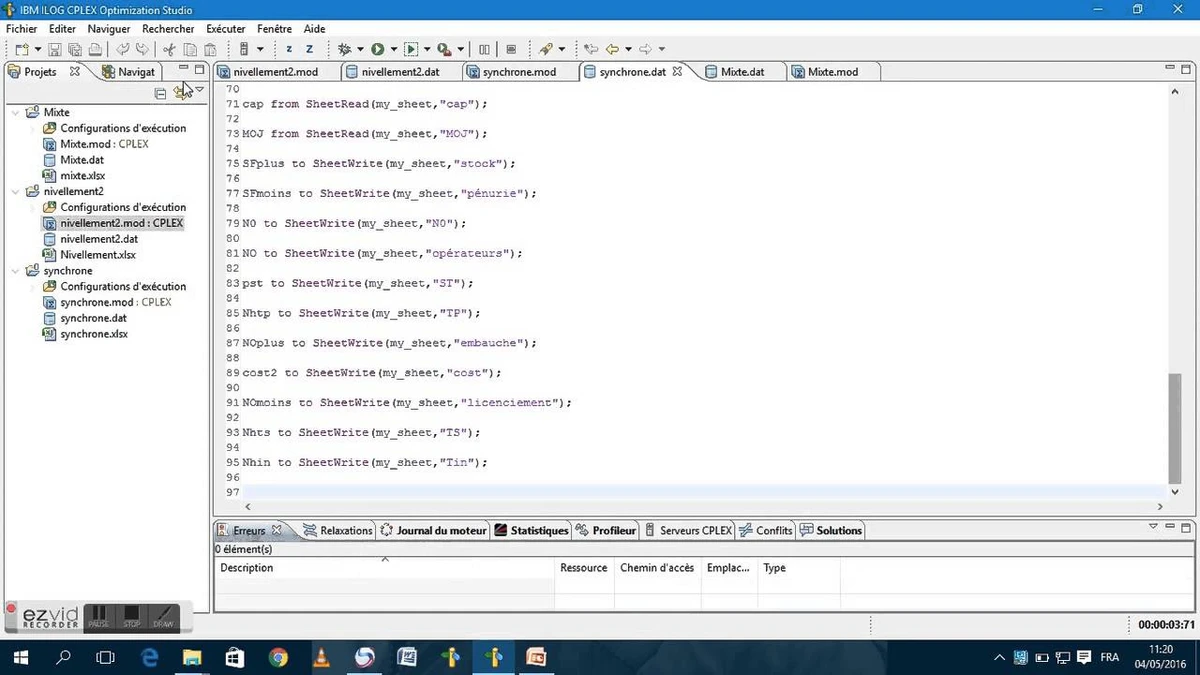Open the Relaxations tab

click(x=337, y=530)
